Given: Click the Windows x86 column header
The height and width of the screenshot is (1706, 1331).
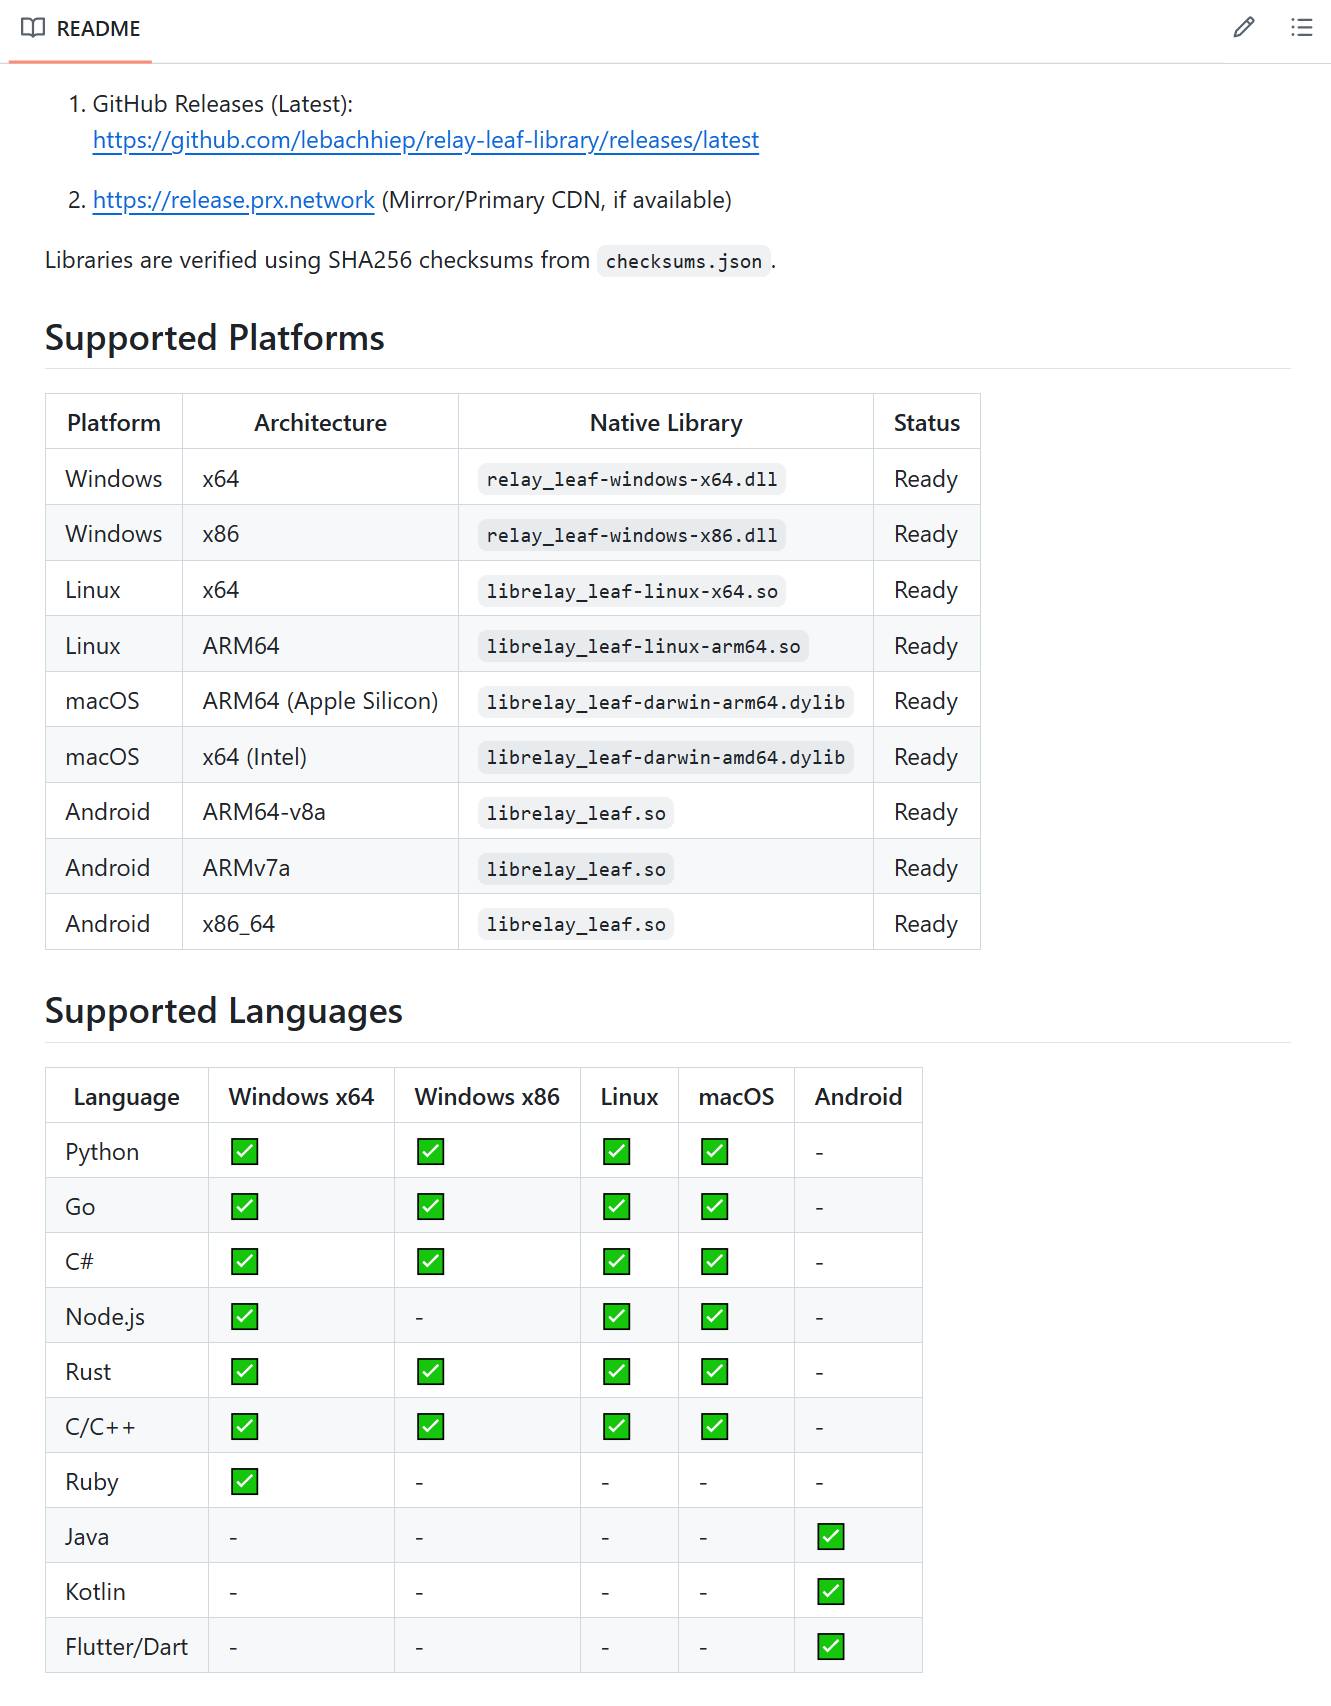Looking at the screenshot, I should [487, 1097].
